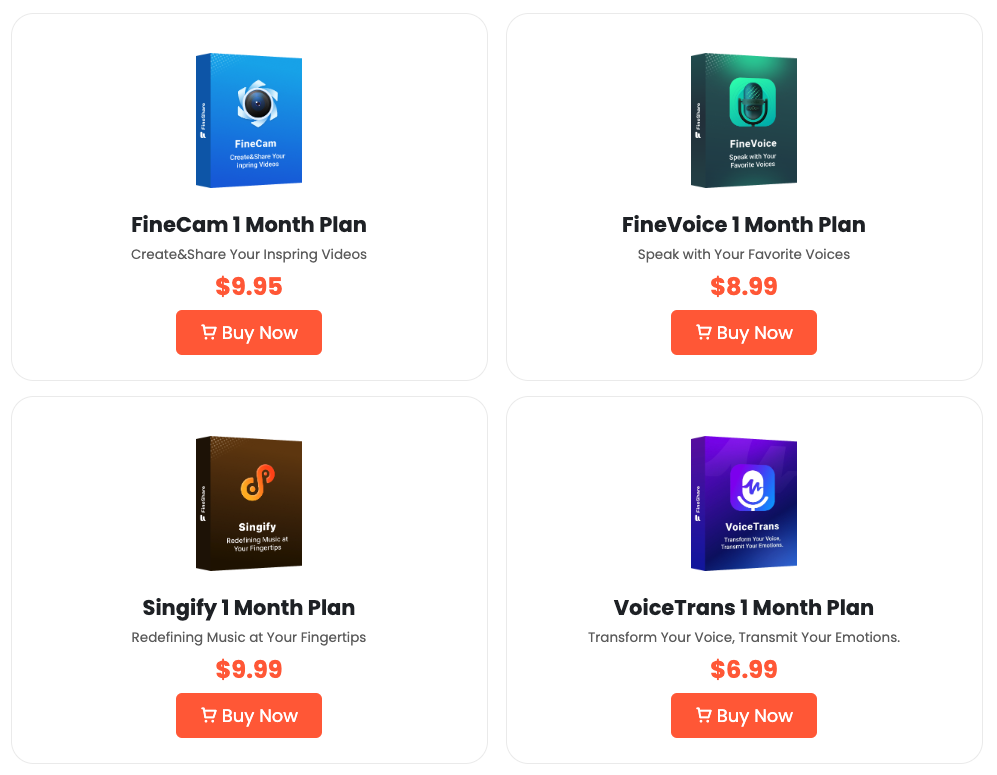Click cart icon in FineCam Buy Now button
Screen dimensions: 997x775
pos(209,332)
